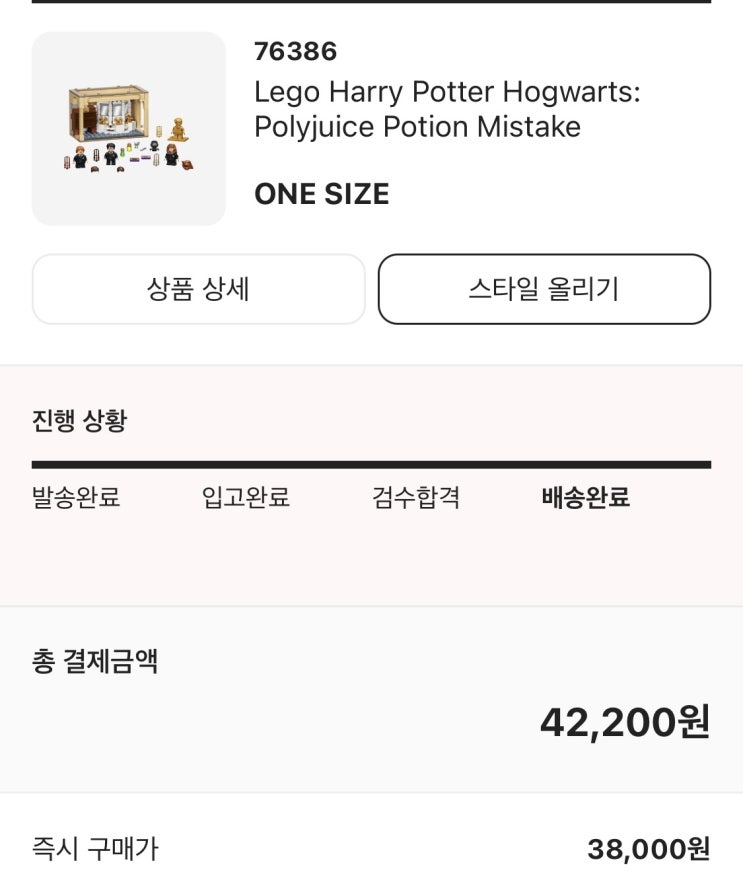Click the 38,000원 instant purchase price
This screenshot has height=876, width=743.
tap(648, 850)
